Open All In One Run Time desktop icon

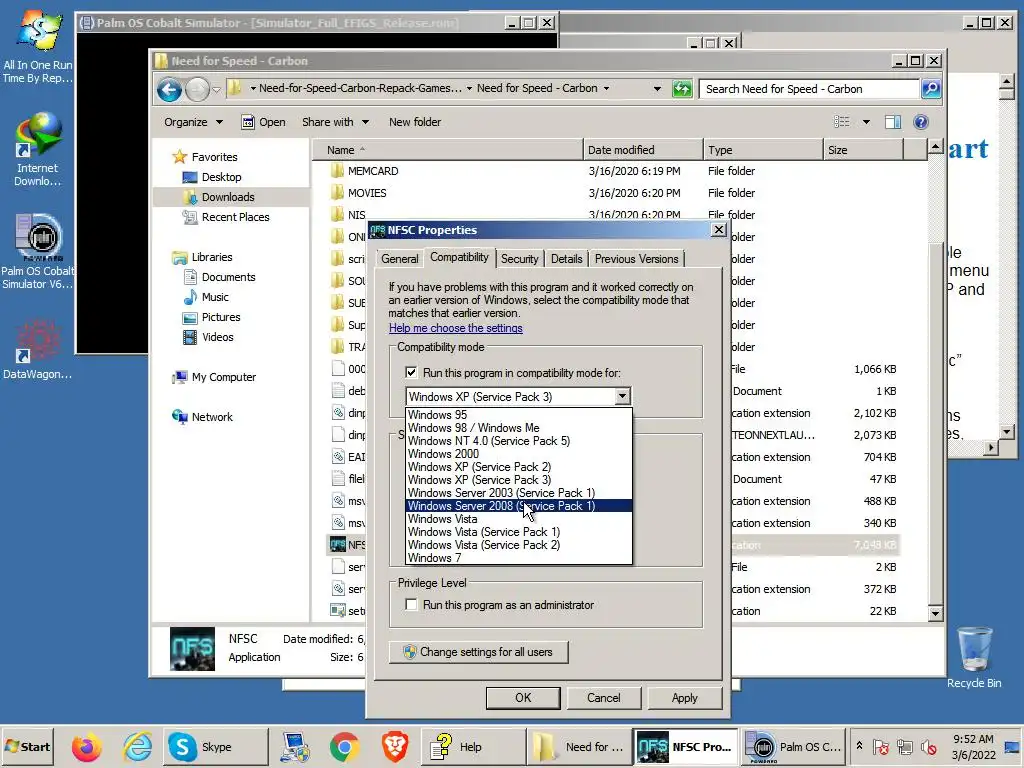(37, 47)
